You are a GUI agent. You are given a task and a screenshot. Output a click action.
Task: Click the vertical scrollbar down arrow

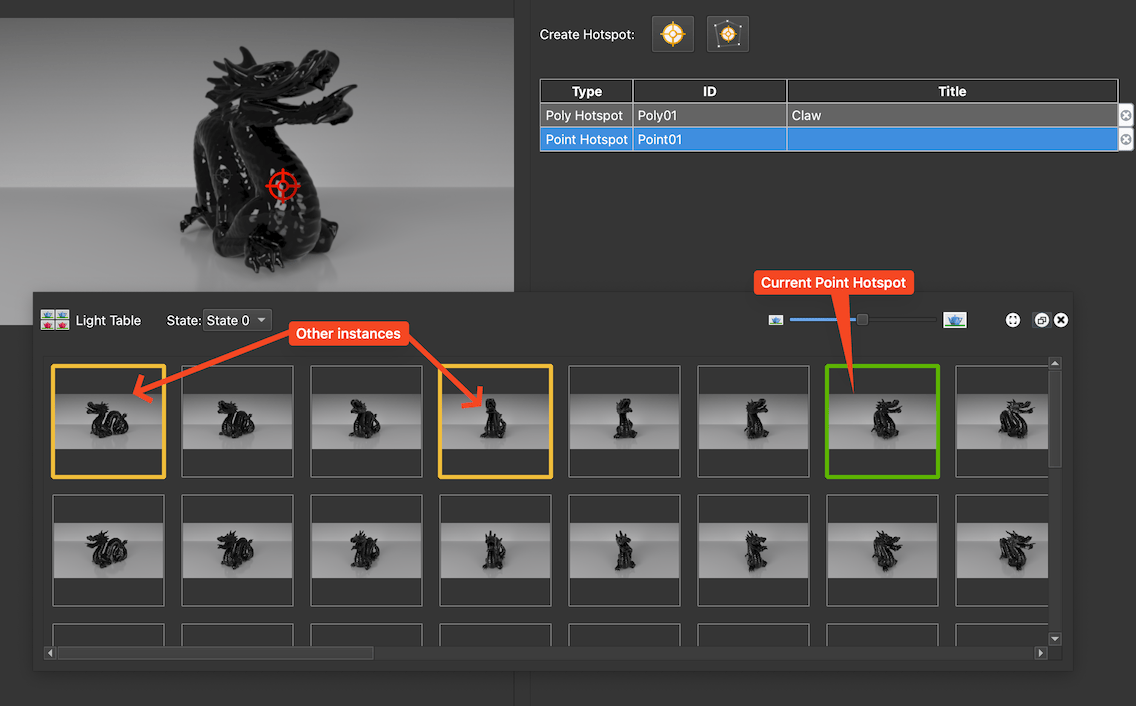pos(1054,638)
